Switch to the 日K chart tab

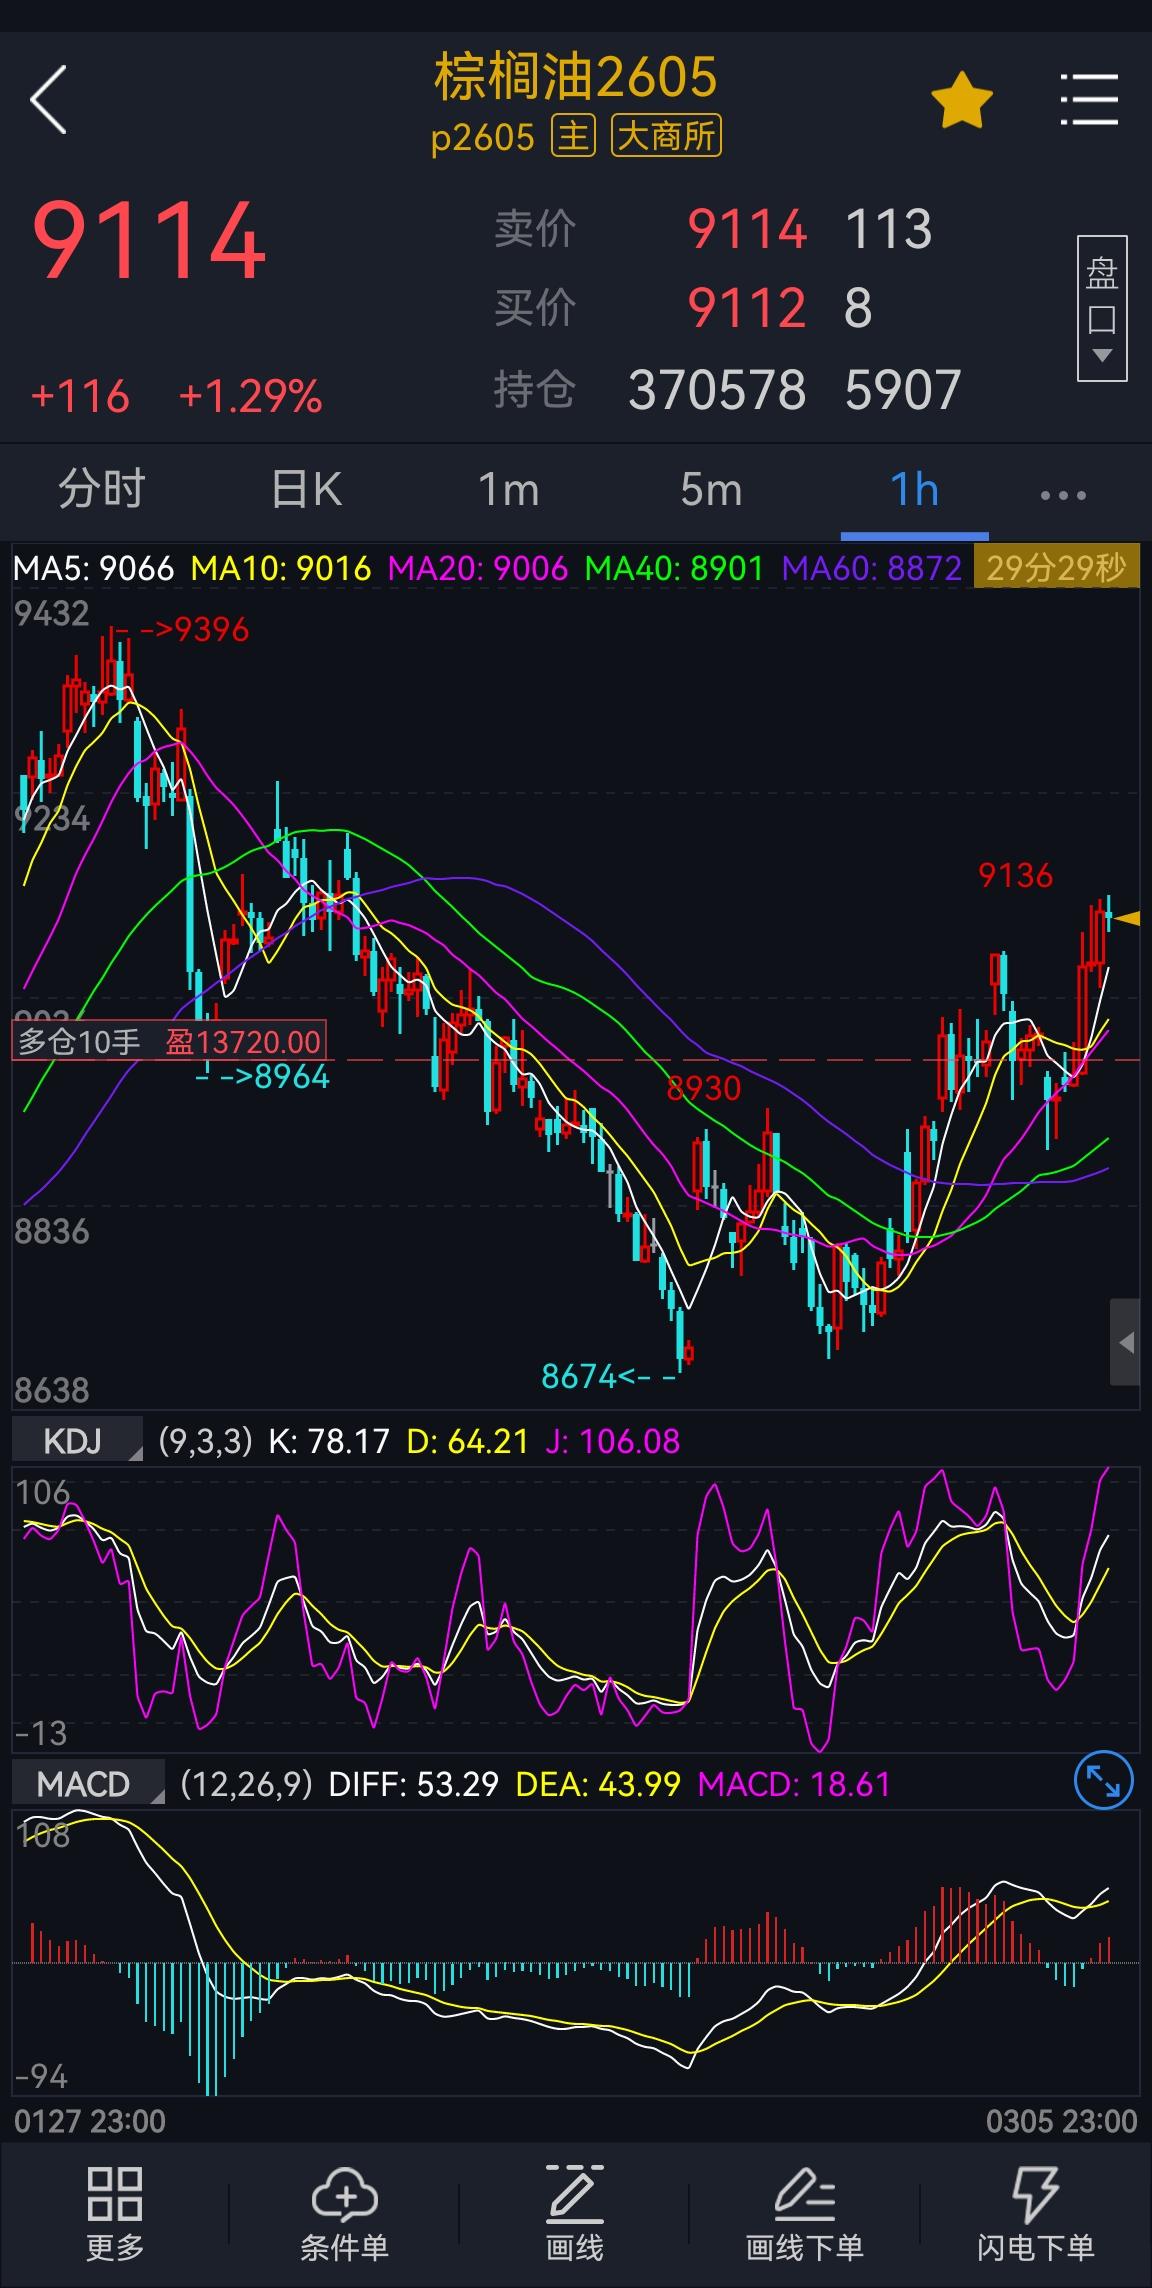pos(306,490)
